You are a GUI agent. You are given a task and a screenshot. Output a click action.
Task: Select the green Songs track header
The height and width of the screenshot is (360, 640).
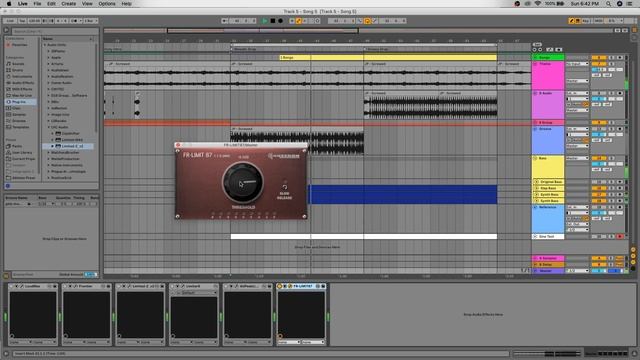point(548,58)
